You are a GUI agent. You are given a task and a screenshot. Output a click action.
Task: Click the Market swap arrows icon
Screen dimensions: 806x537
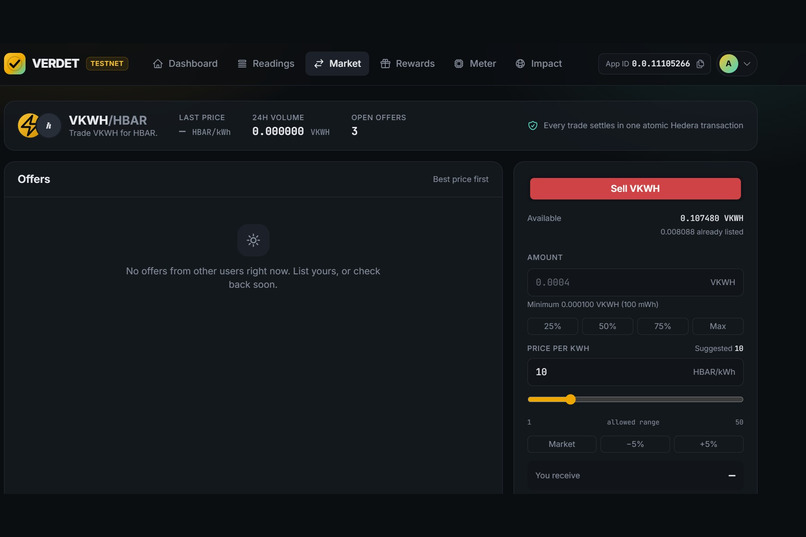click(x=319, y=64)
